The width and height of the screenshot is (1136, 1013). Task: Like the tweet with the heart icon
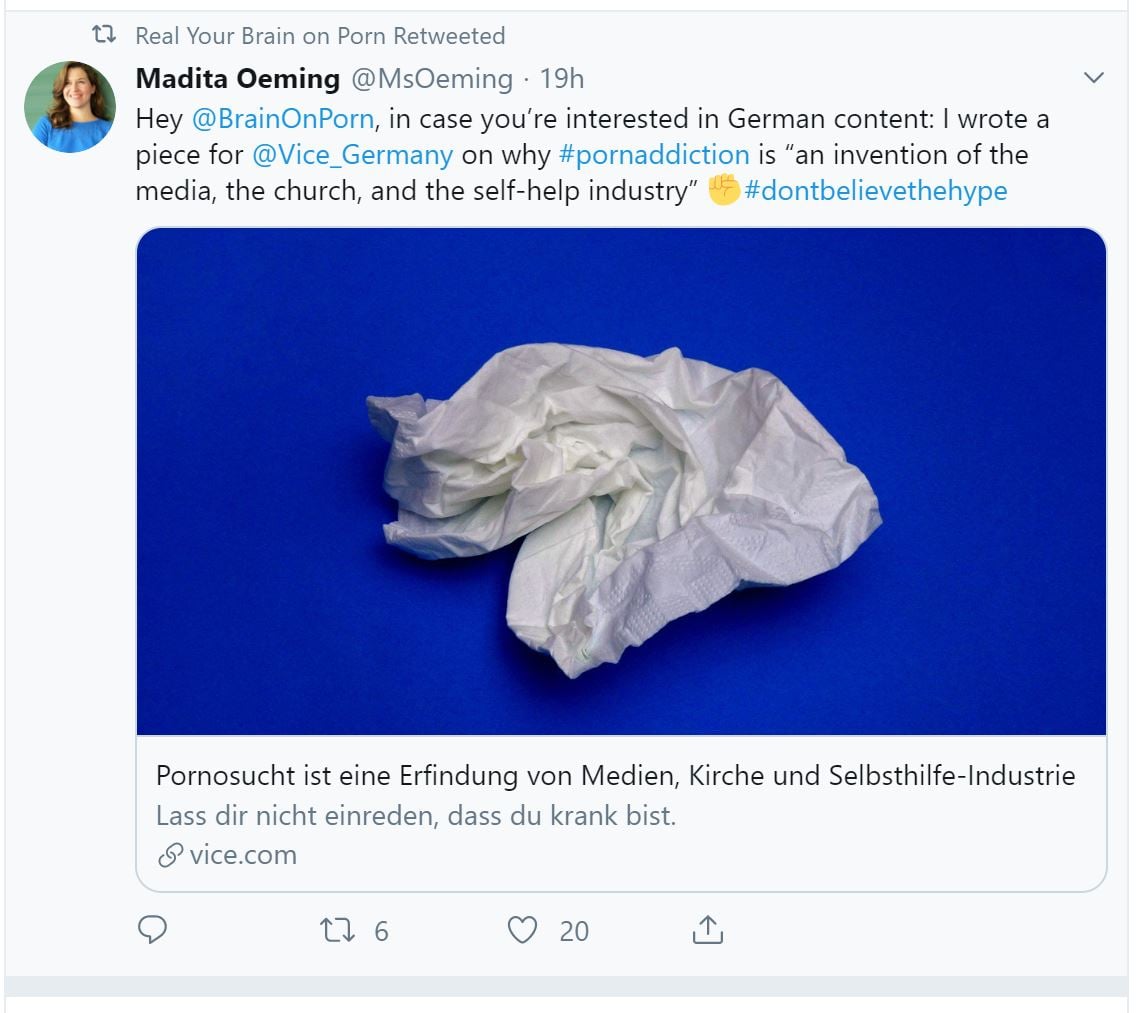522,930
